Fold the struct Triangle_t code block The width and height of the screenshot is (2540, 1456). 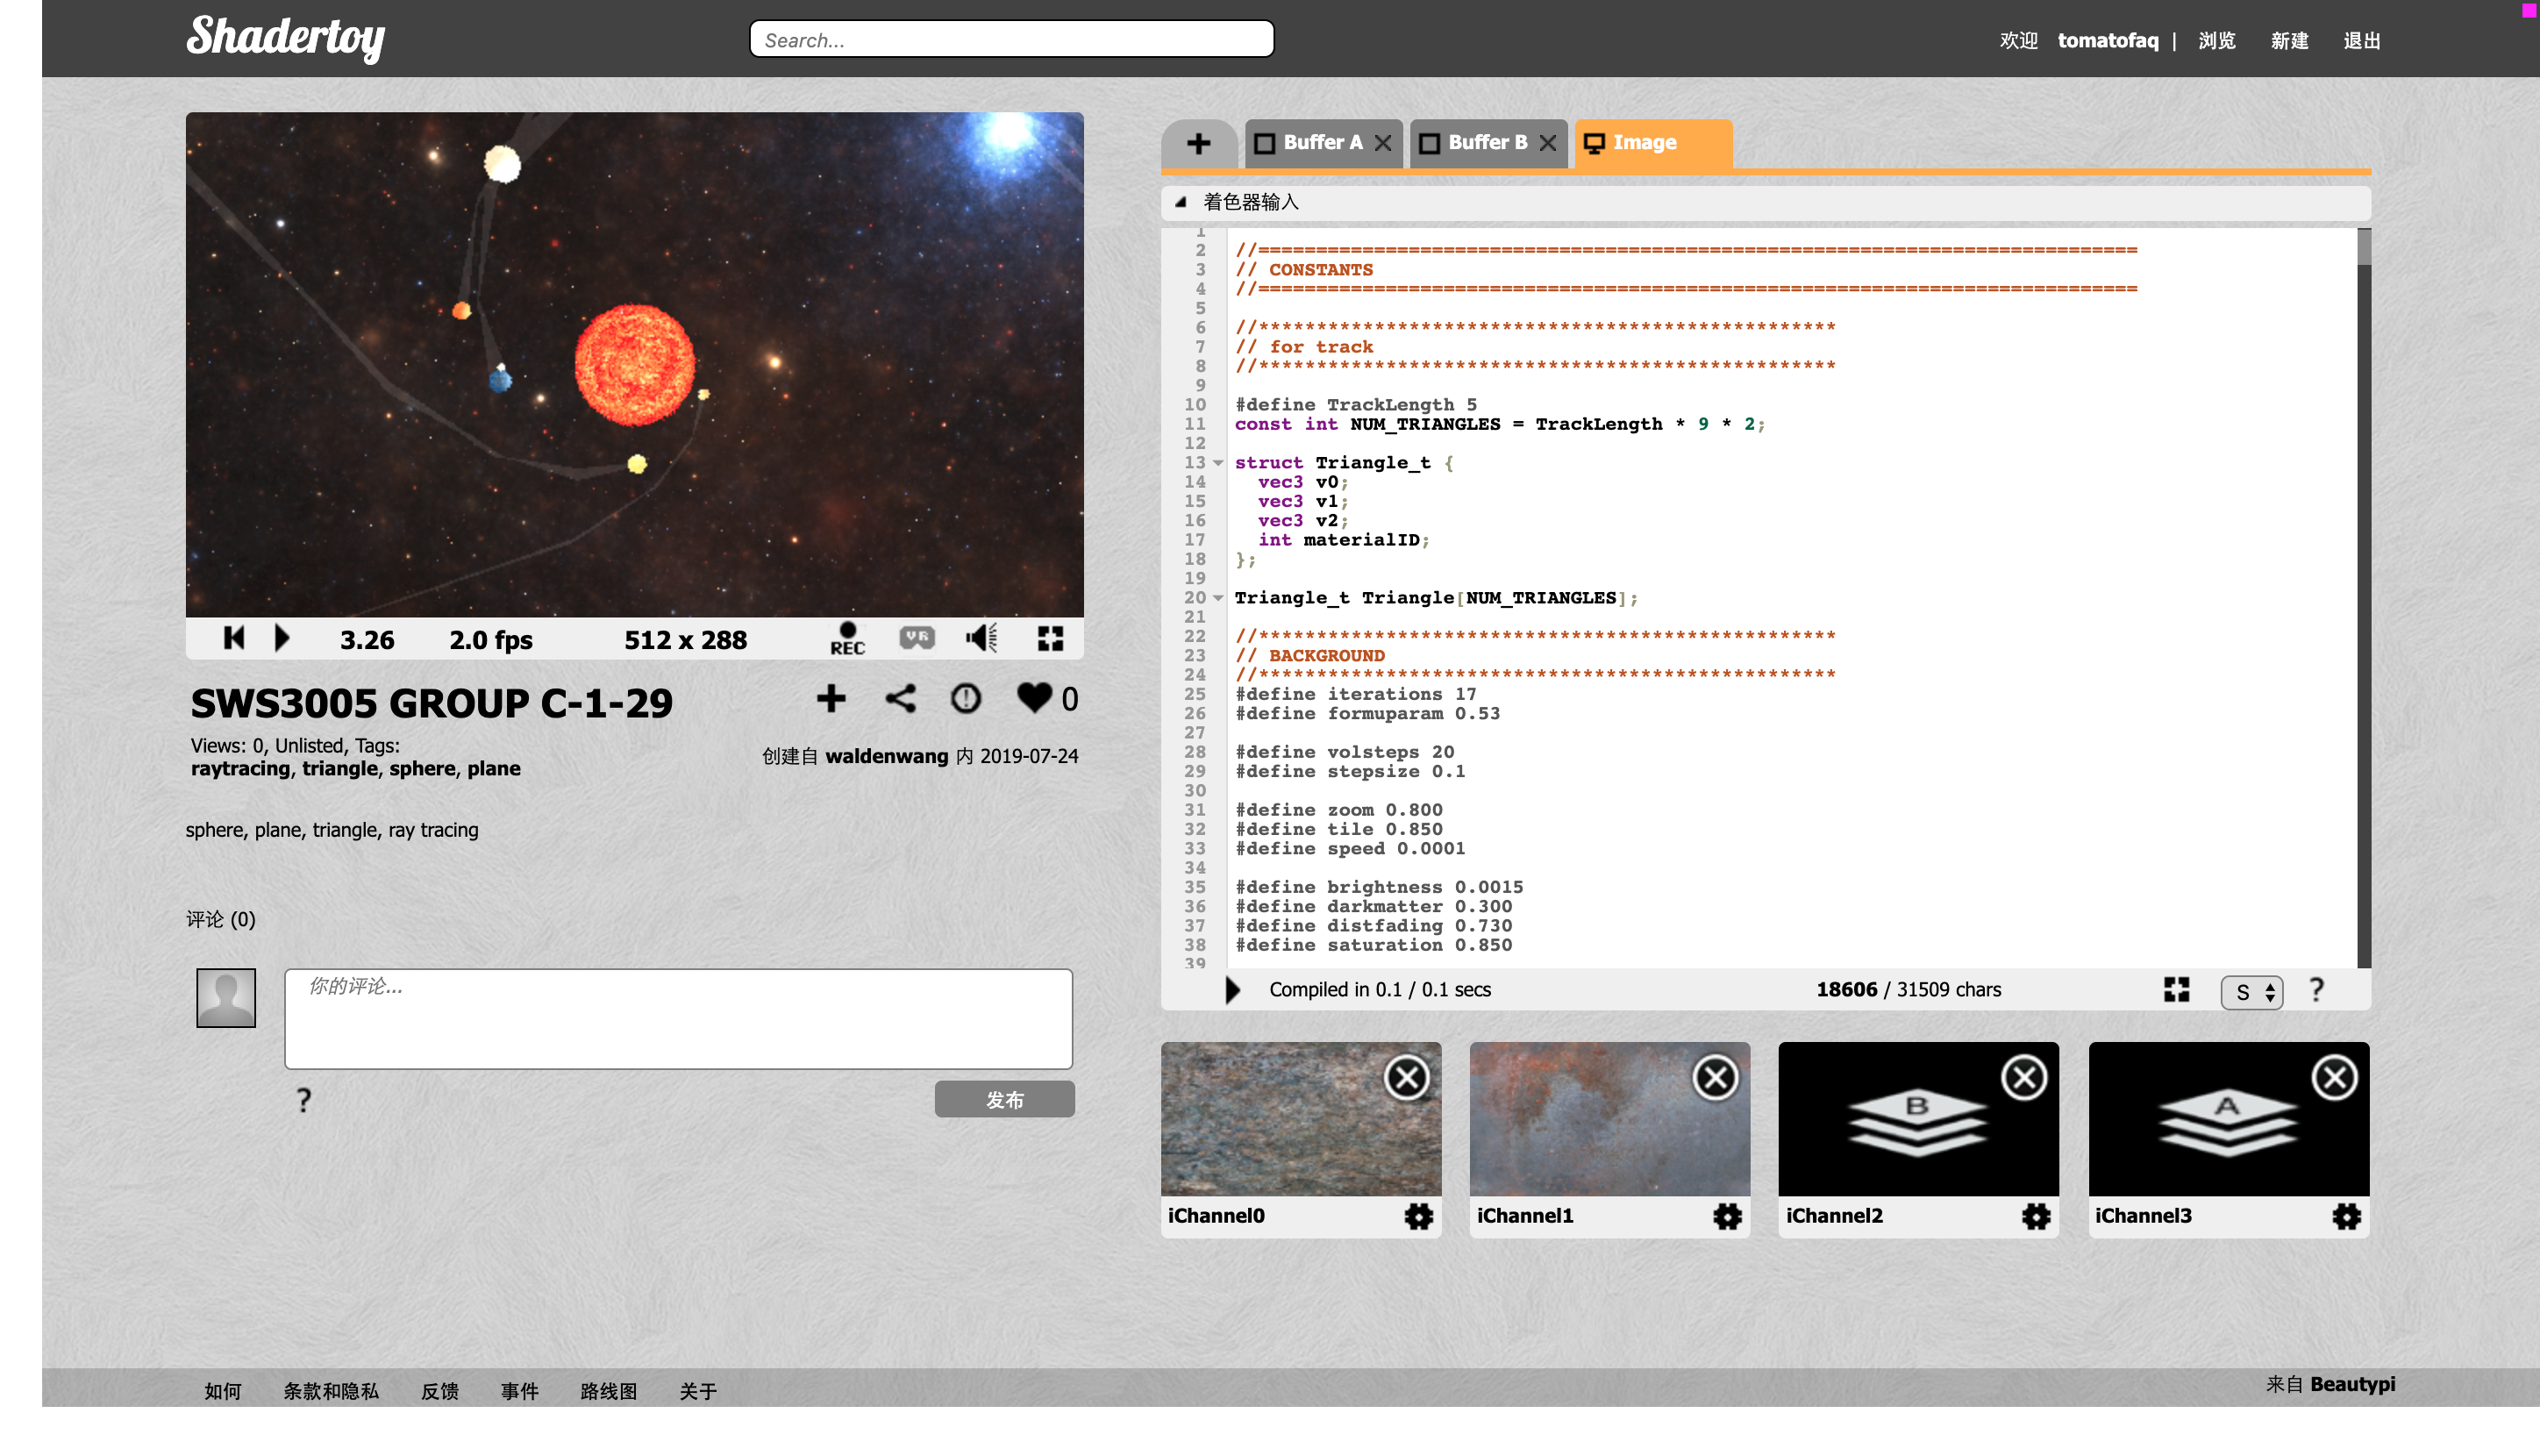tap(1218, 463)
